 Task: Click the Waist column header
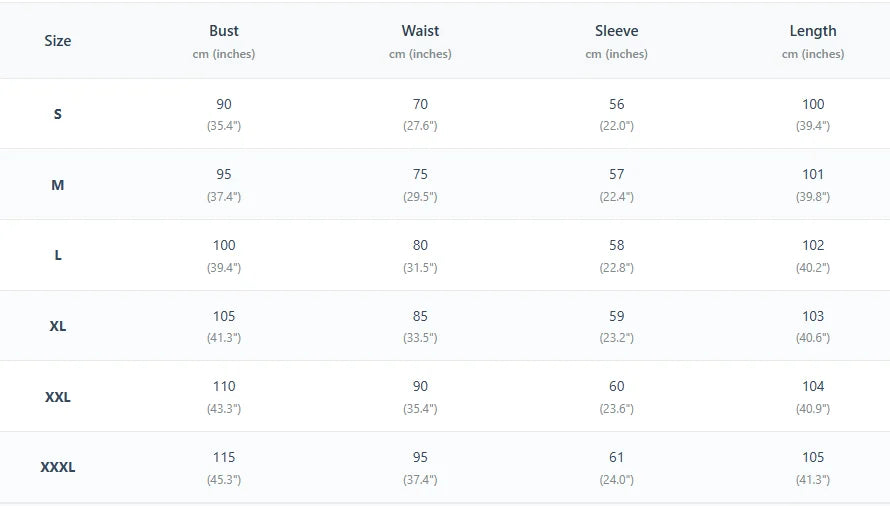tap(420, 31)
